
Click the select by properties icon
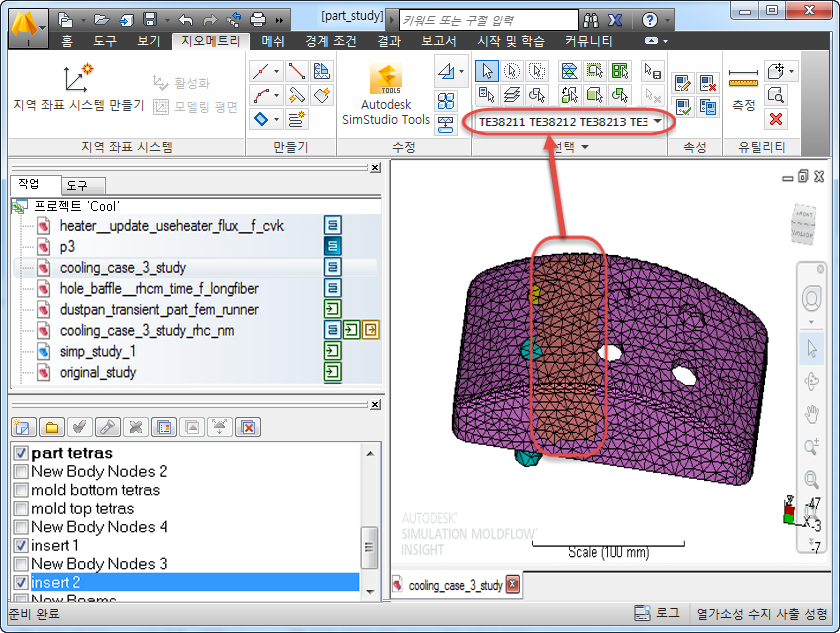(x=486, y=95)
